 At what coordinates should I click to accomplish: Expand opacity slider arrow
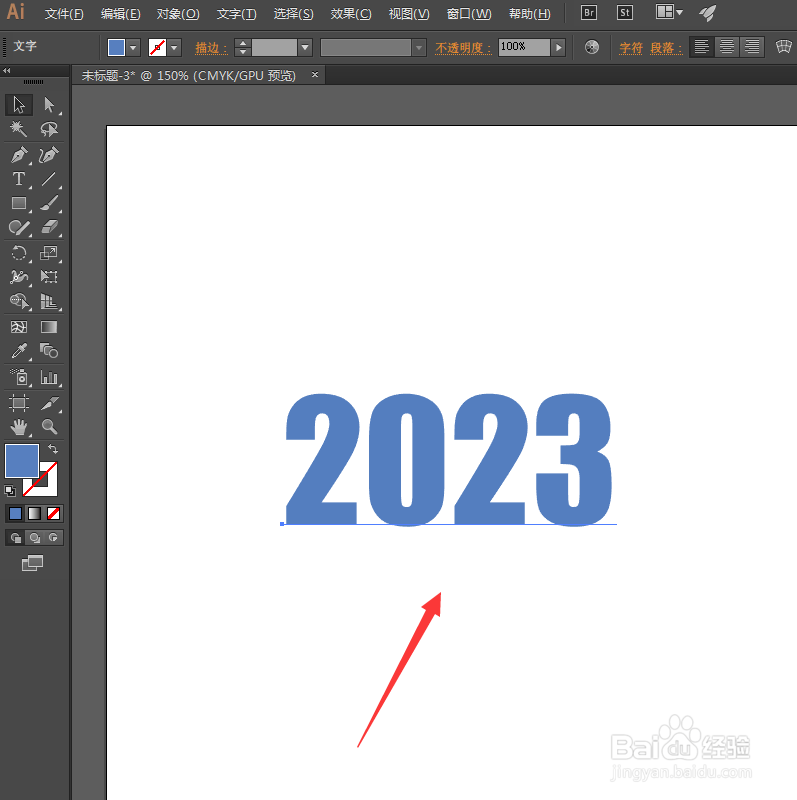(559, 47)
